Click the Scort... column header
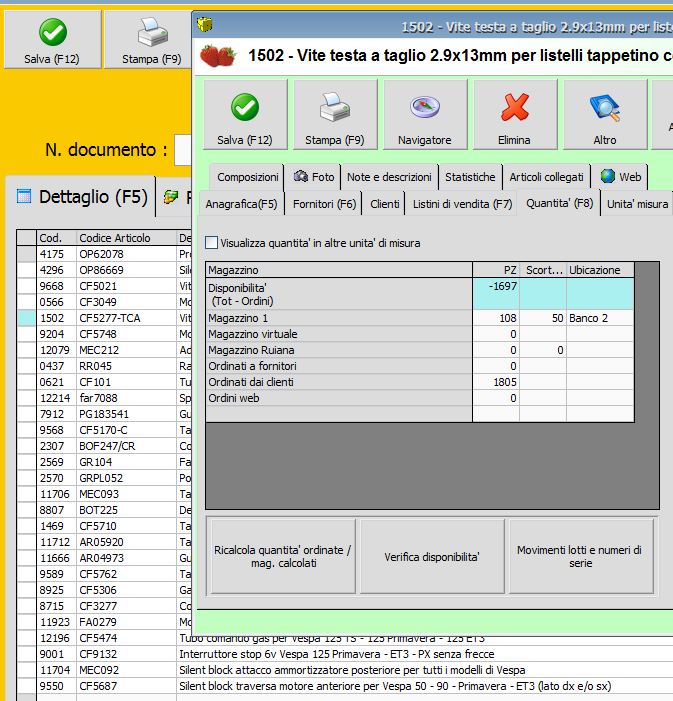The height and width of the screenshot is (701, 673). 543,270
